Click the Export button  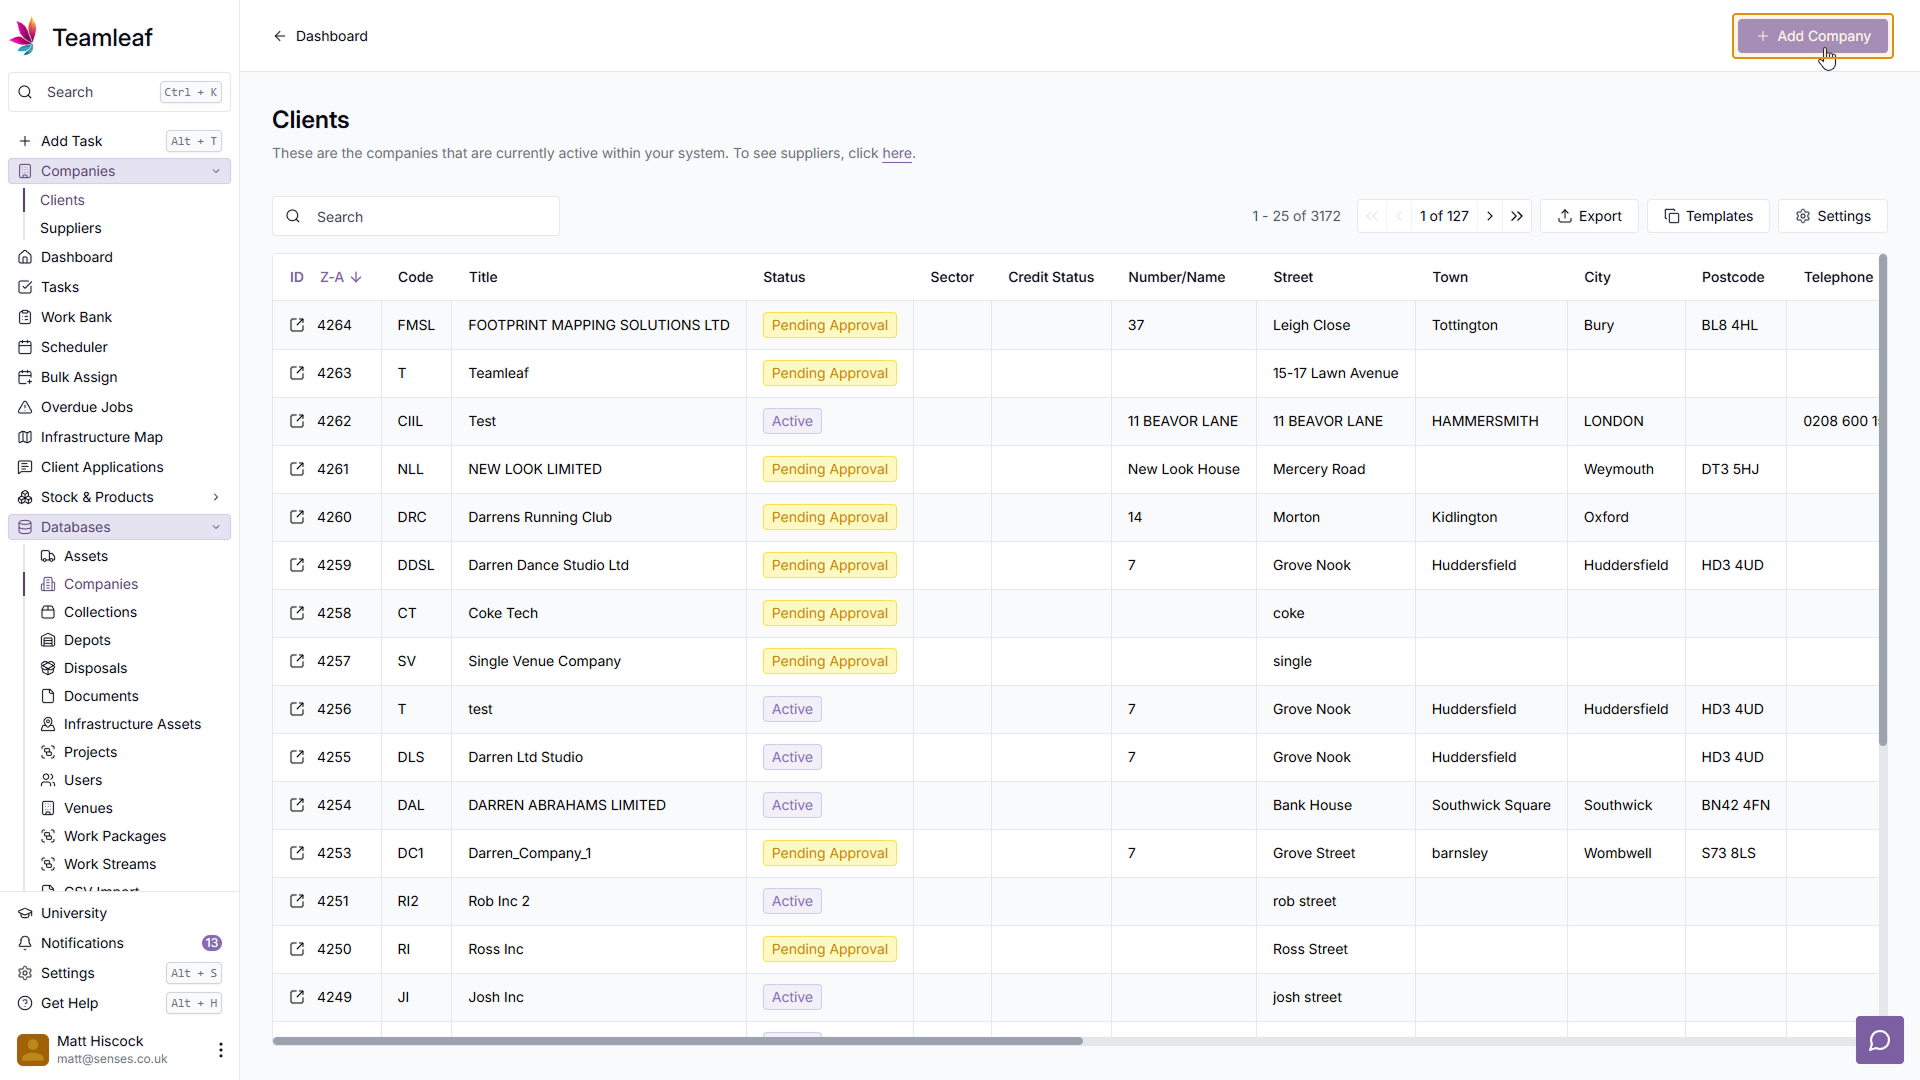[1589, 216]
